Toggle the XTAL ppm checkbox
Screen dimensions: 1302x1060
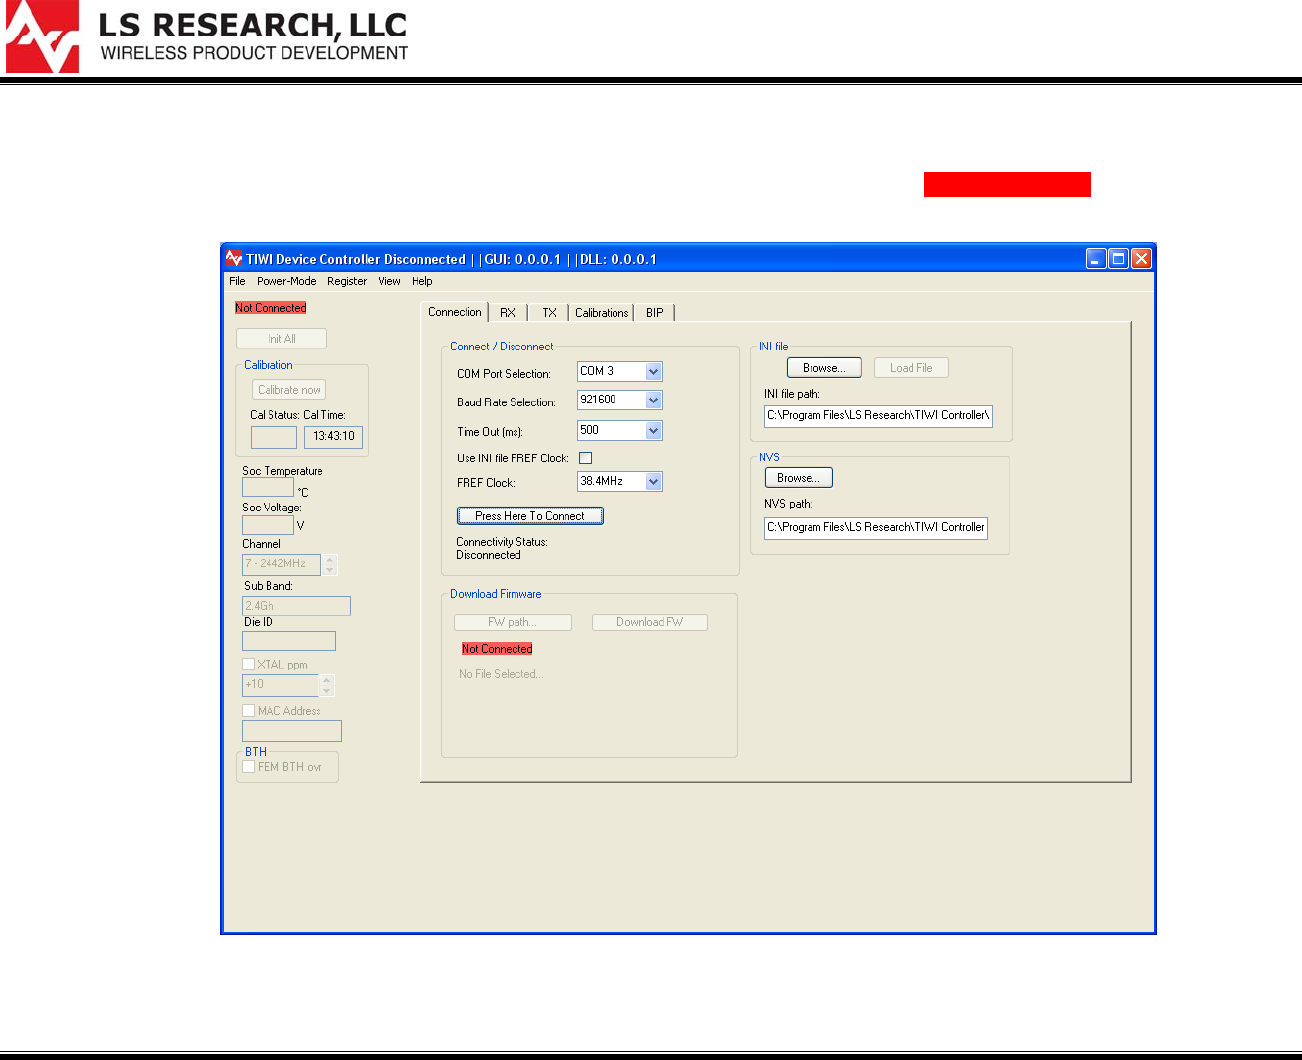249,664
